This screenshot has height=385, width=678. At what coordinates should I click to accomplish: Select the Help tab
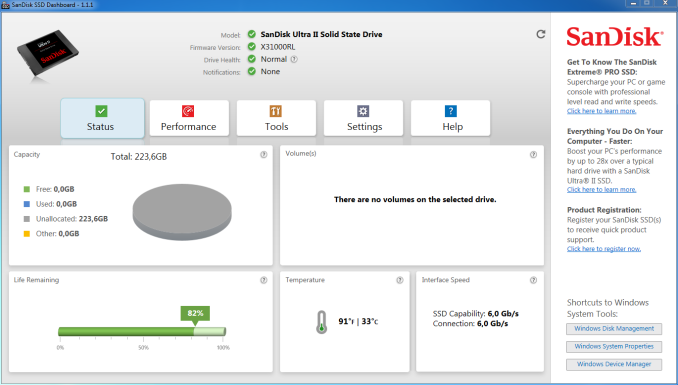pos(451,118)
